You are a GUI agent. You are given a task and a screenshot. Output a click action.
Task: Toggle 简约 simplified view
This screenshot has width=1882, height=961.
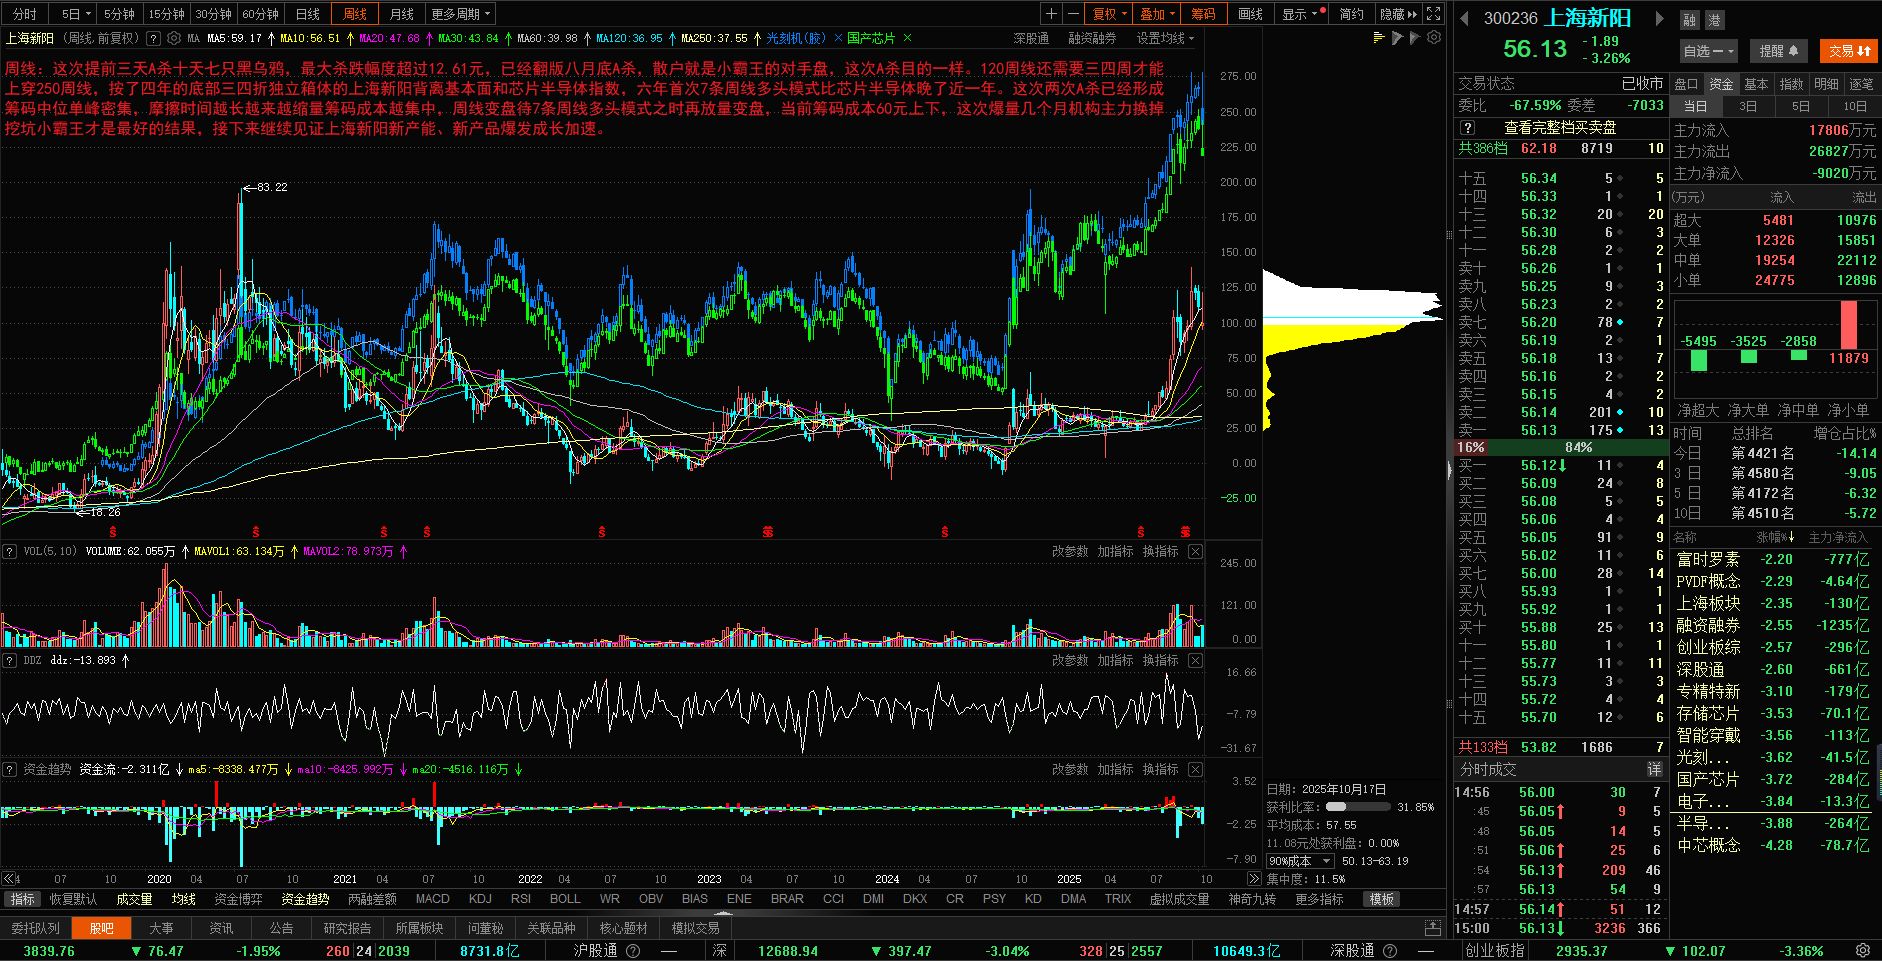[x=1351, y=14]
